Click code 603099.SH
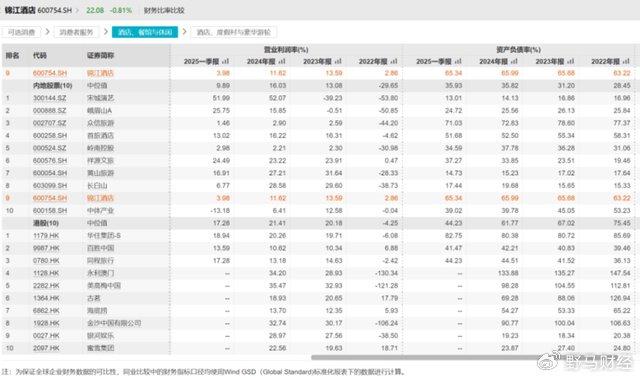This screenshot has height=378, width=640. coord(50,186)
